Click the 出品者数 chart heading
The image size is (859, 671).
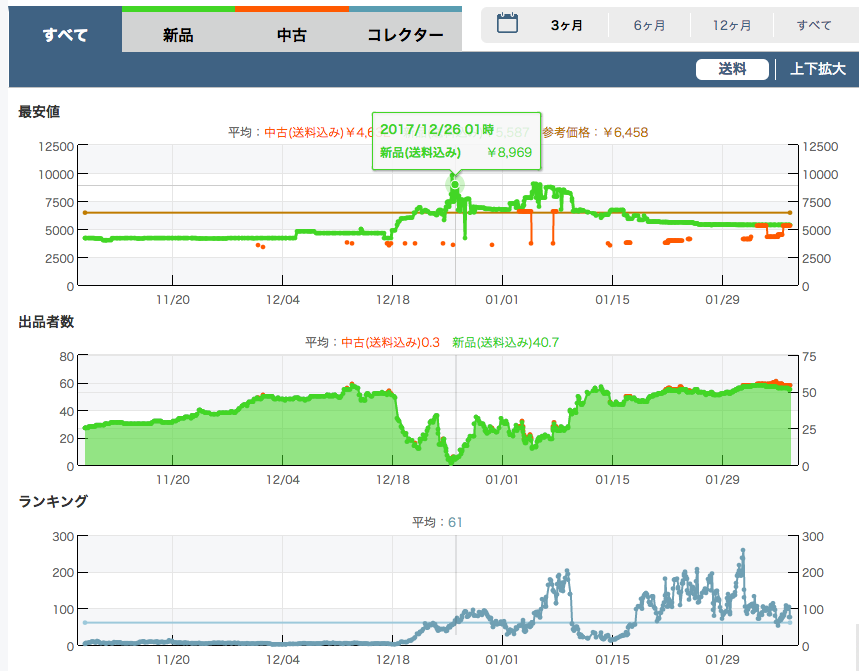tap(46, 322)
